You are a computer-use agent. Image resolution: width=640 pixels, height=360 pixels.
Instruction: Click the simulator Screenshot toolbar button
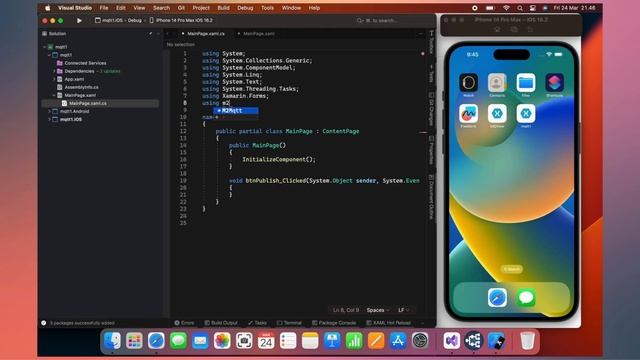(514, 29)
